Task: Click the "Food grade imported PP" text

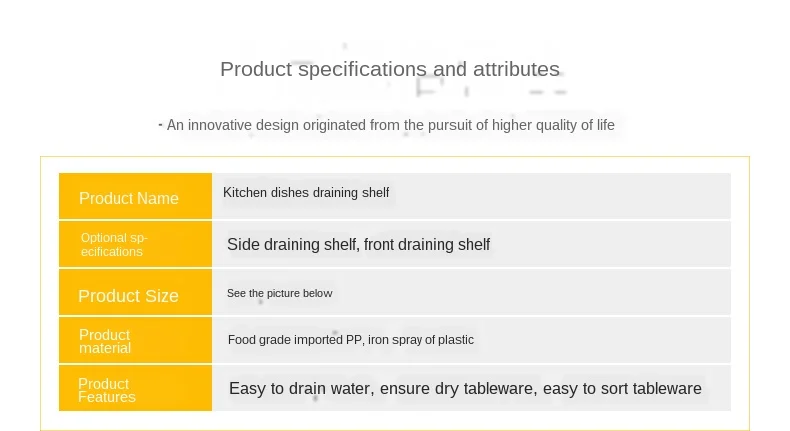Action: [x=294, y=340]
